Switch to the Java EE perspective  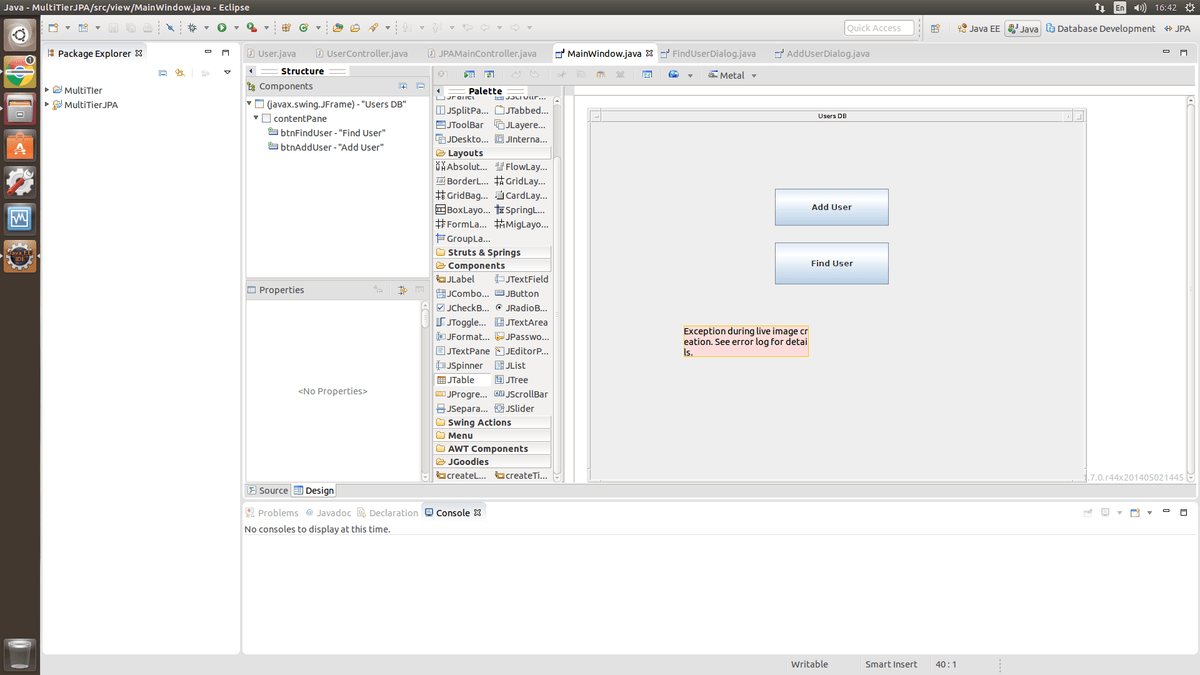[x=978, y=28]
